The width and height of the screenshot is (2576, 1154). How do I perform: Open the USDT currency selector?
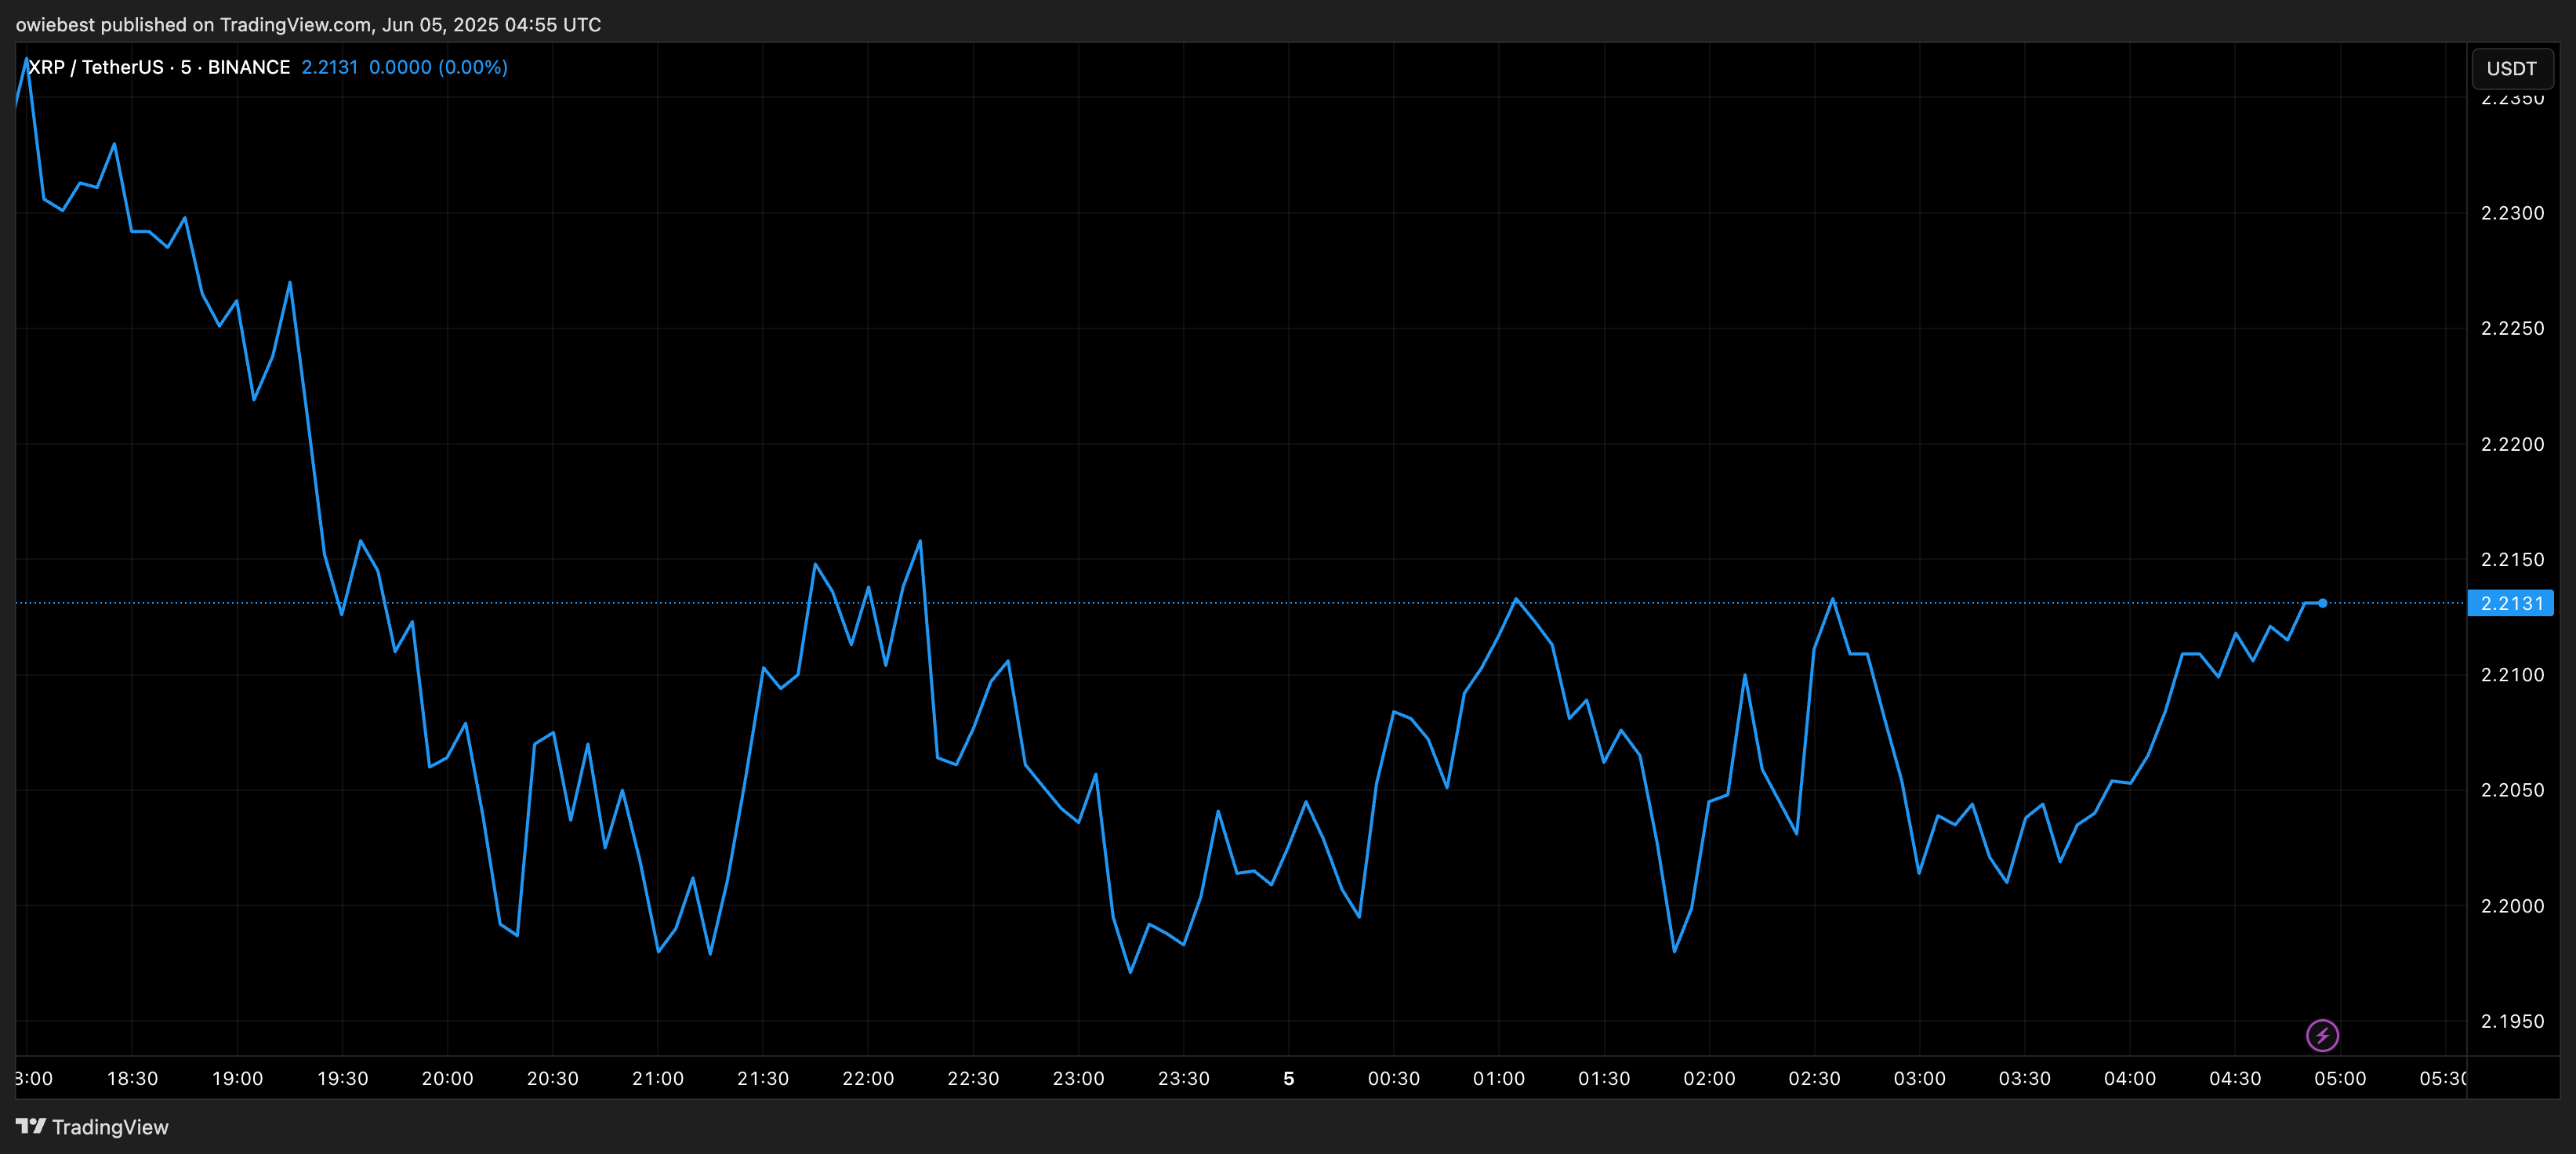2511,68
